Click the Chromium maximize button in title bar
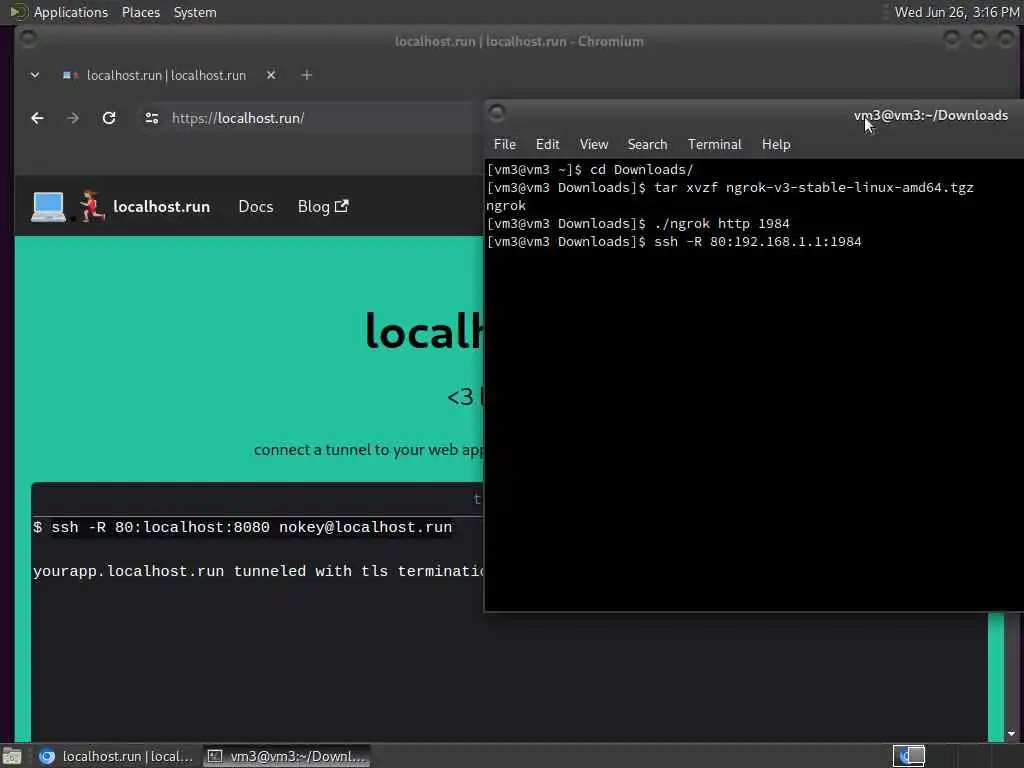The width and height of the screenshot is (1024, 768). tap(978, 39)
